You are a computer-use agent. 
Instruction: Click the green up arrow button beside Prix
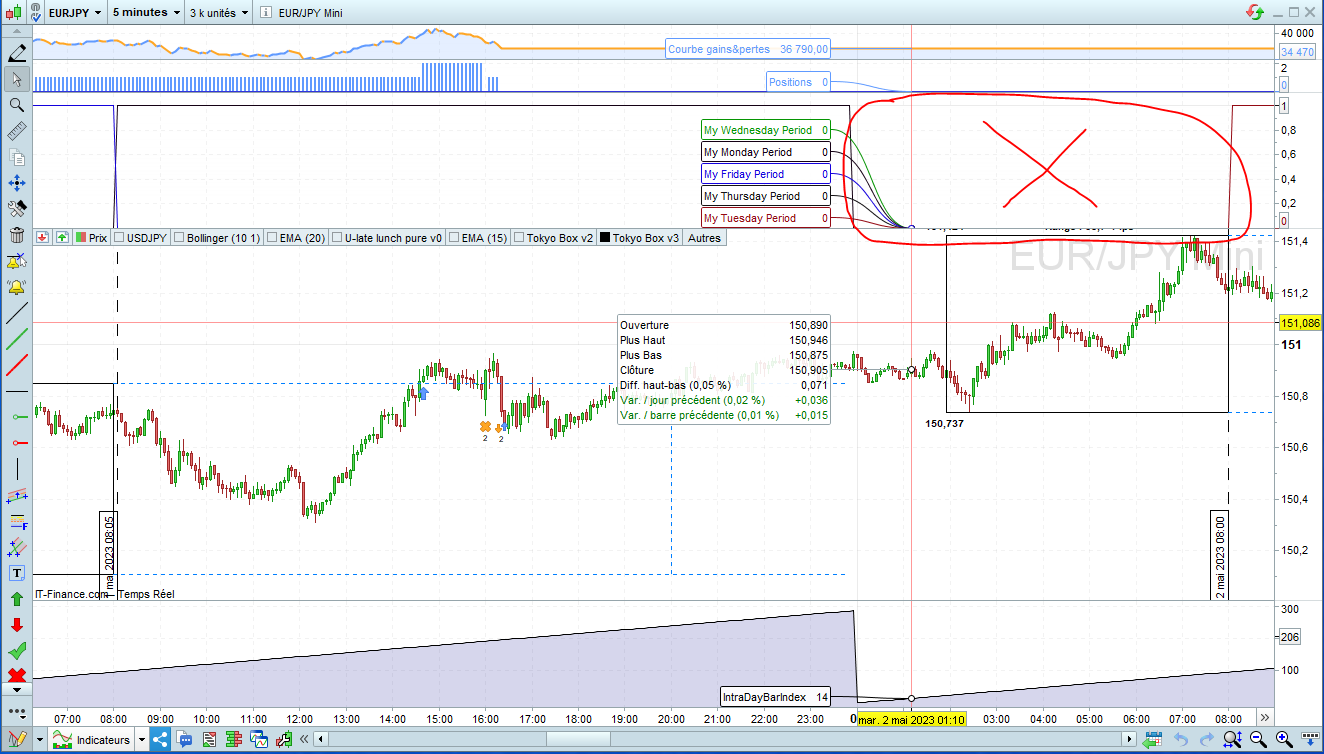62,238
